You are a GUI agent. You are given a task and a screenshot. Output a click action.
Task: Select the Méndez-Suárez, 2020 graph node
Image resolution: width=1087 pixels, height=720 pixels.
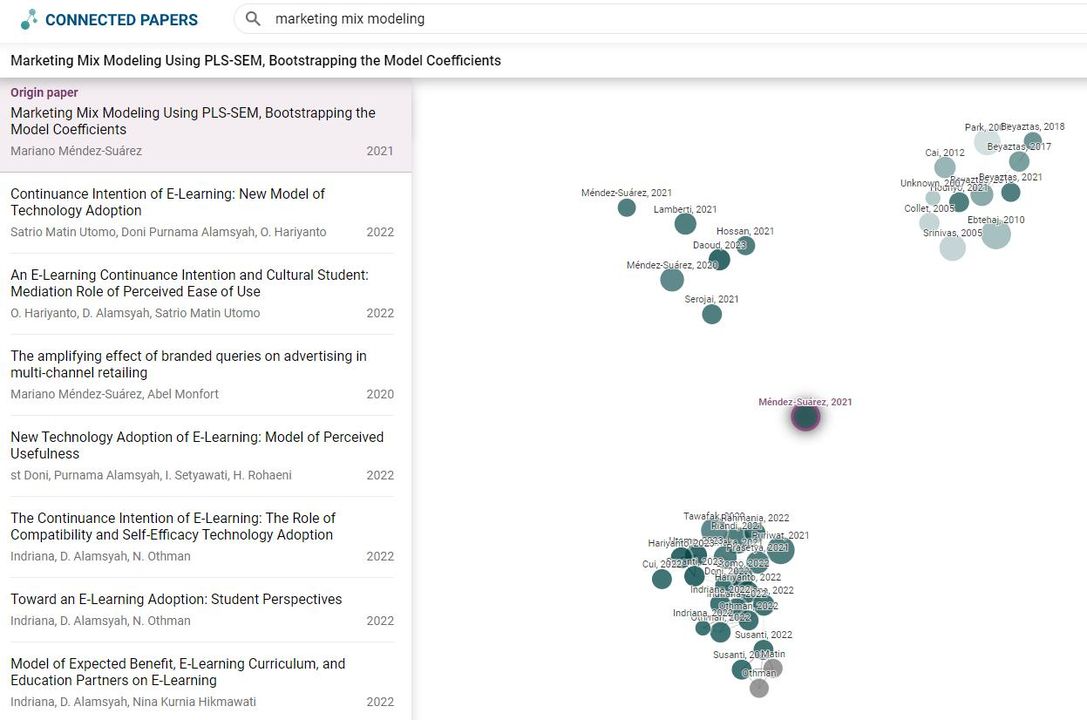point(672,280)
